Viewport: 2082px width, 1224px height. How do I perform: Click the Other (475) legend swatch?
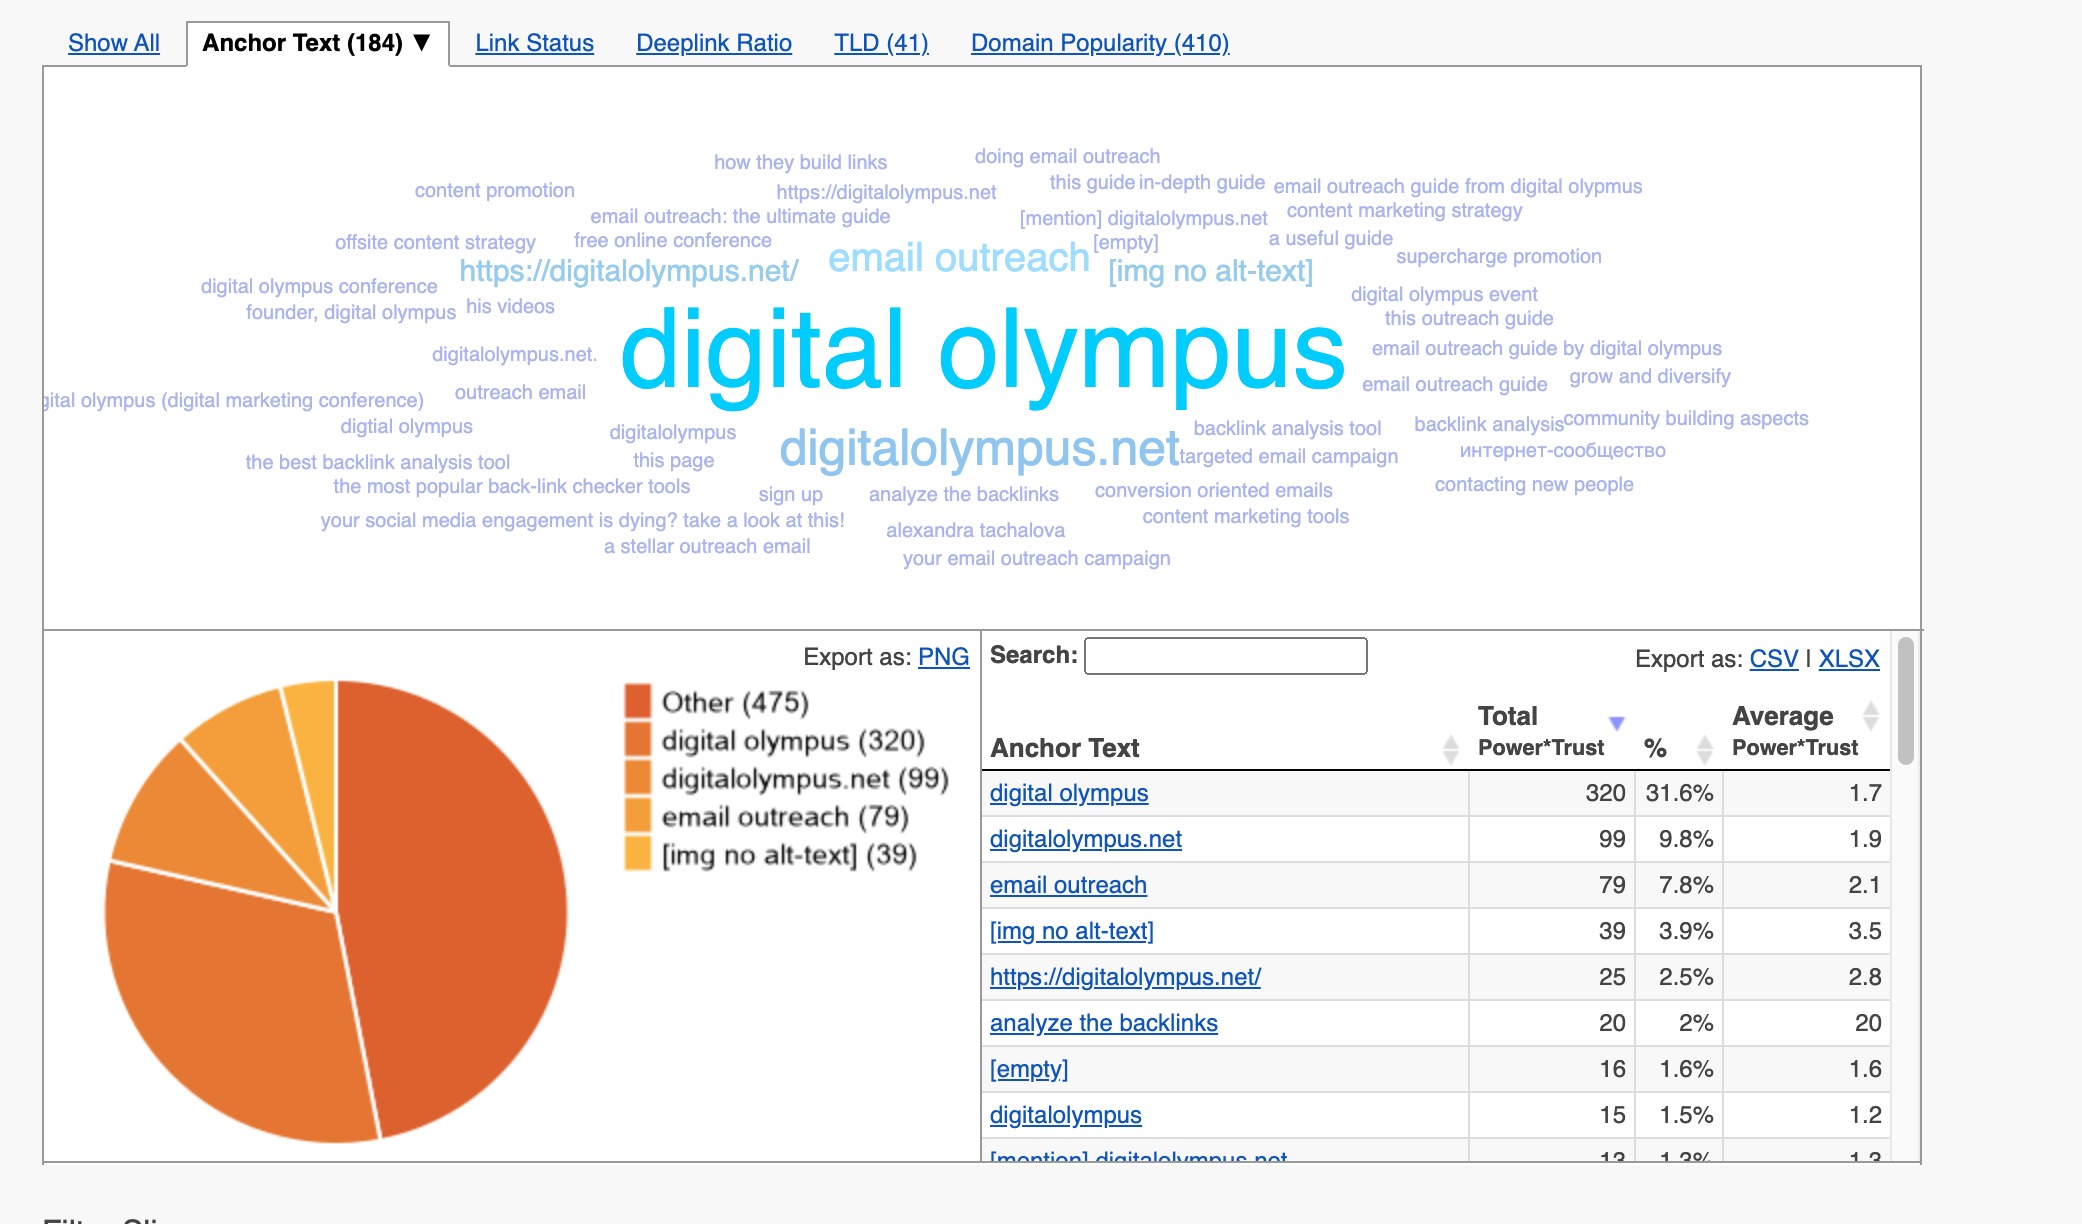coord(638,701)
